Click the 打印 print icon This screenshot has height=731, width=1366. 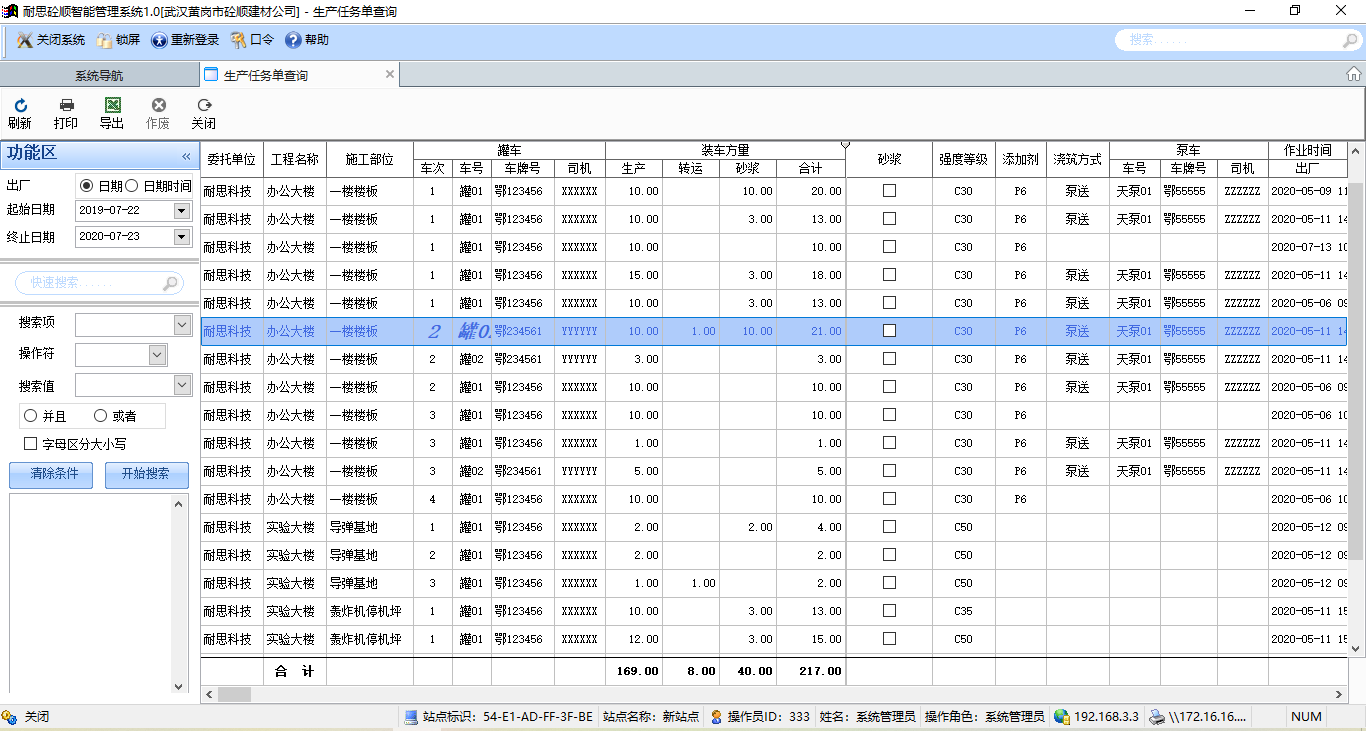(x=66, y=106)
